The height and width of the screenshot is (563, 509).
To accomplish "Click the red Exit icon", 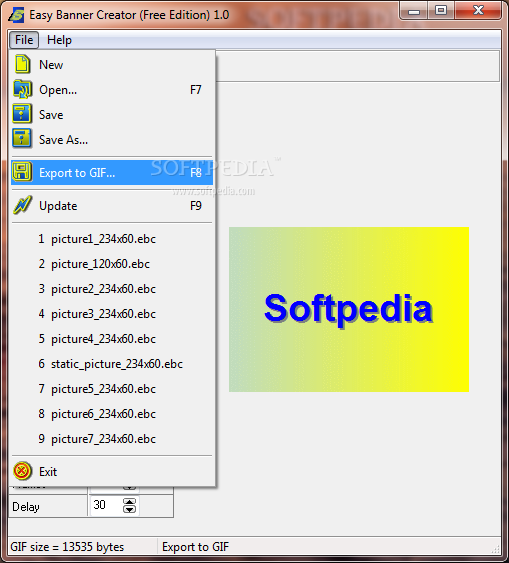I will point(22,471).
